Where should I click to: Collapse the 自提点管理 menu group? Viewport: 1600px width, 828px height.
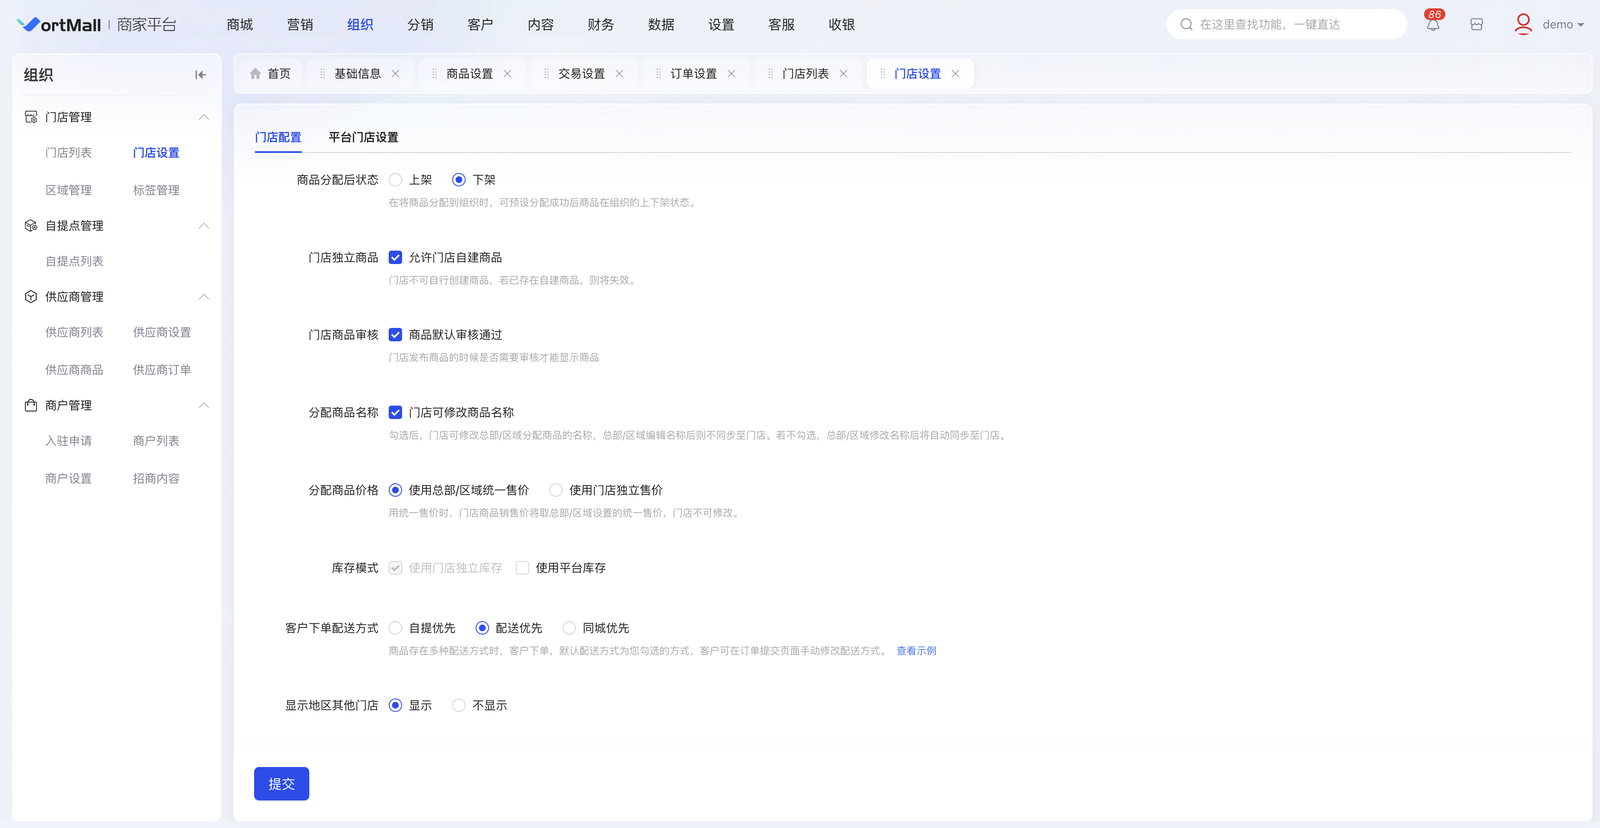(204, 226)
